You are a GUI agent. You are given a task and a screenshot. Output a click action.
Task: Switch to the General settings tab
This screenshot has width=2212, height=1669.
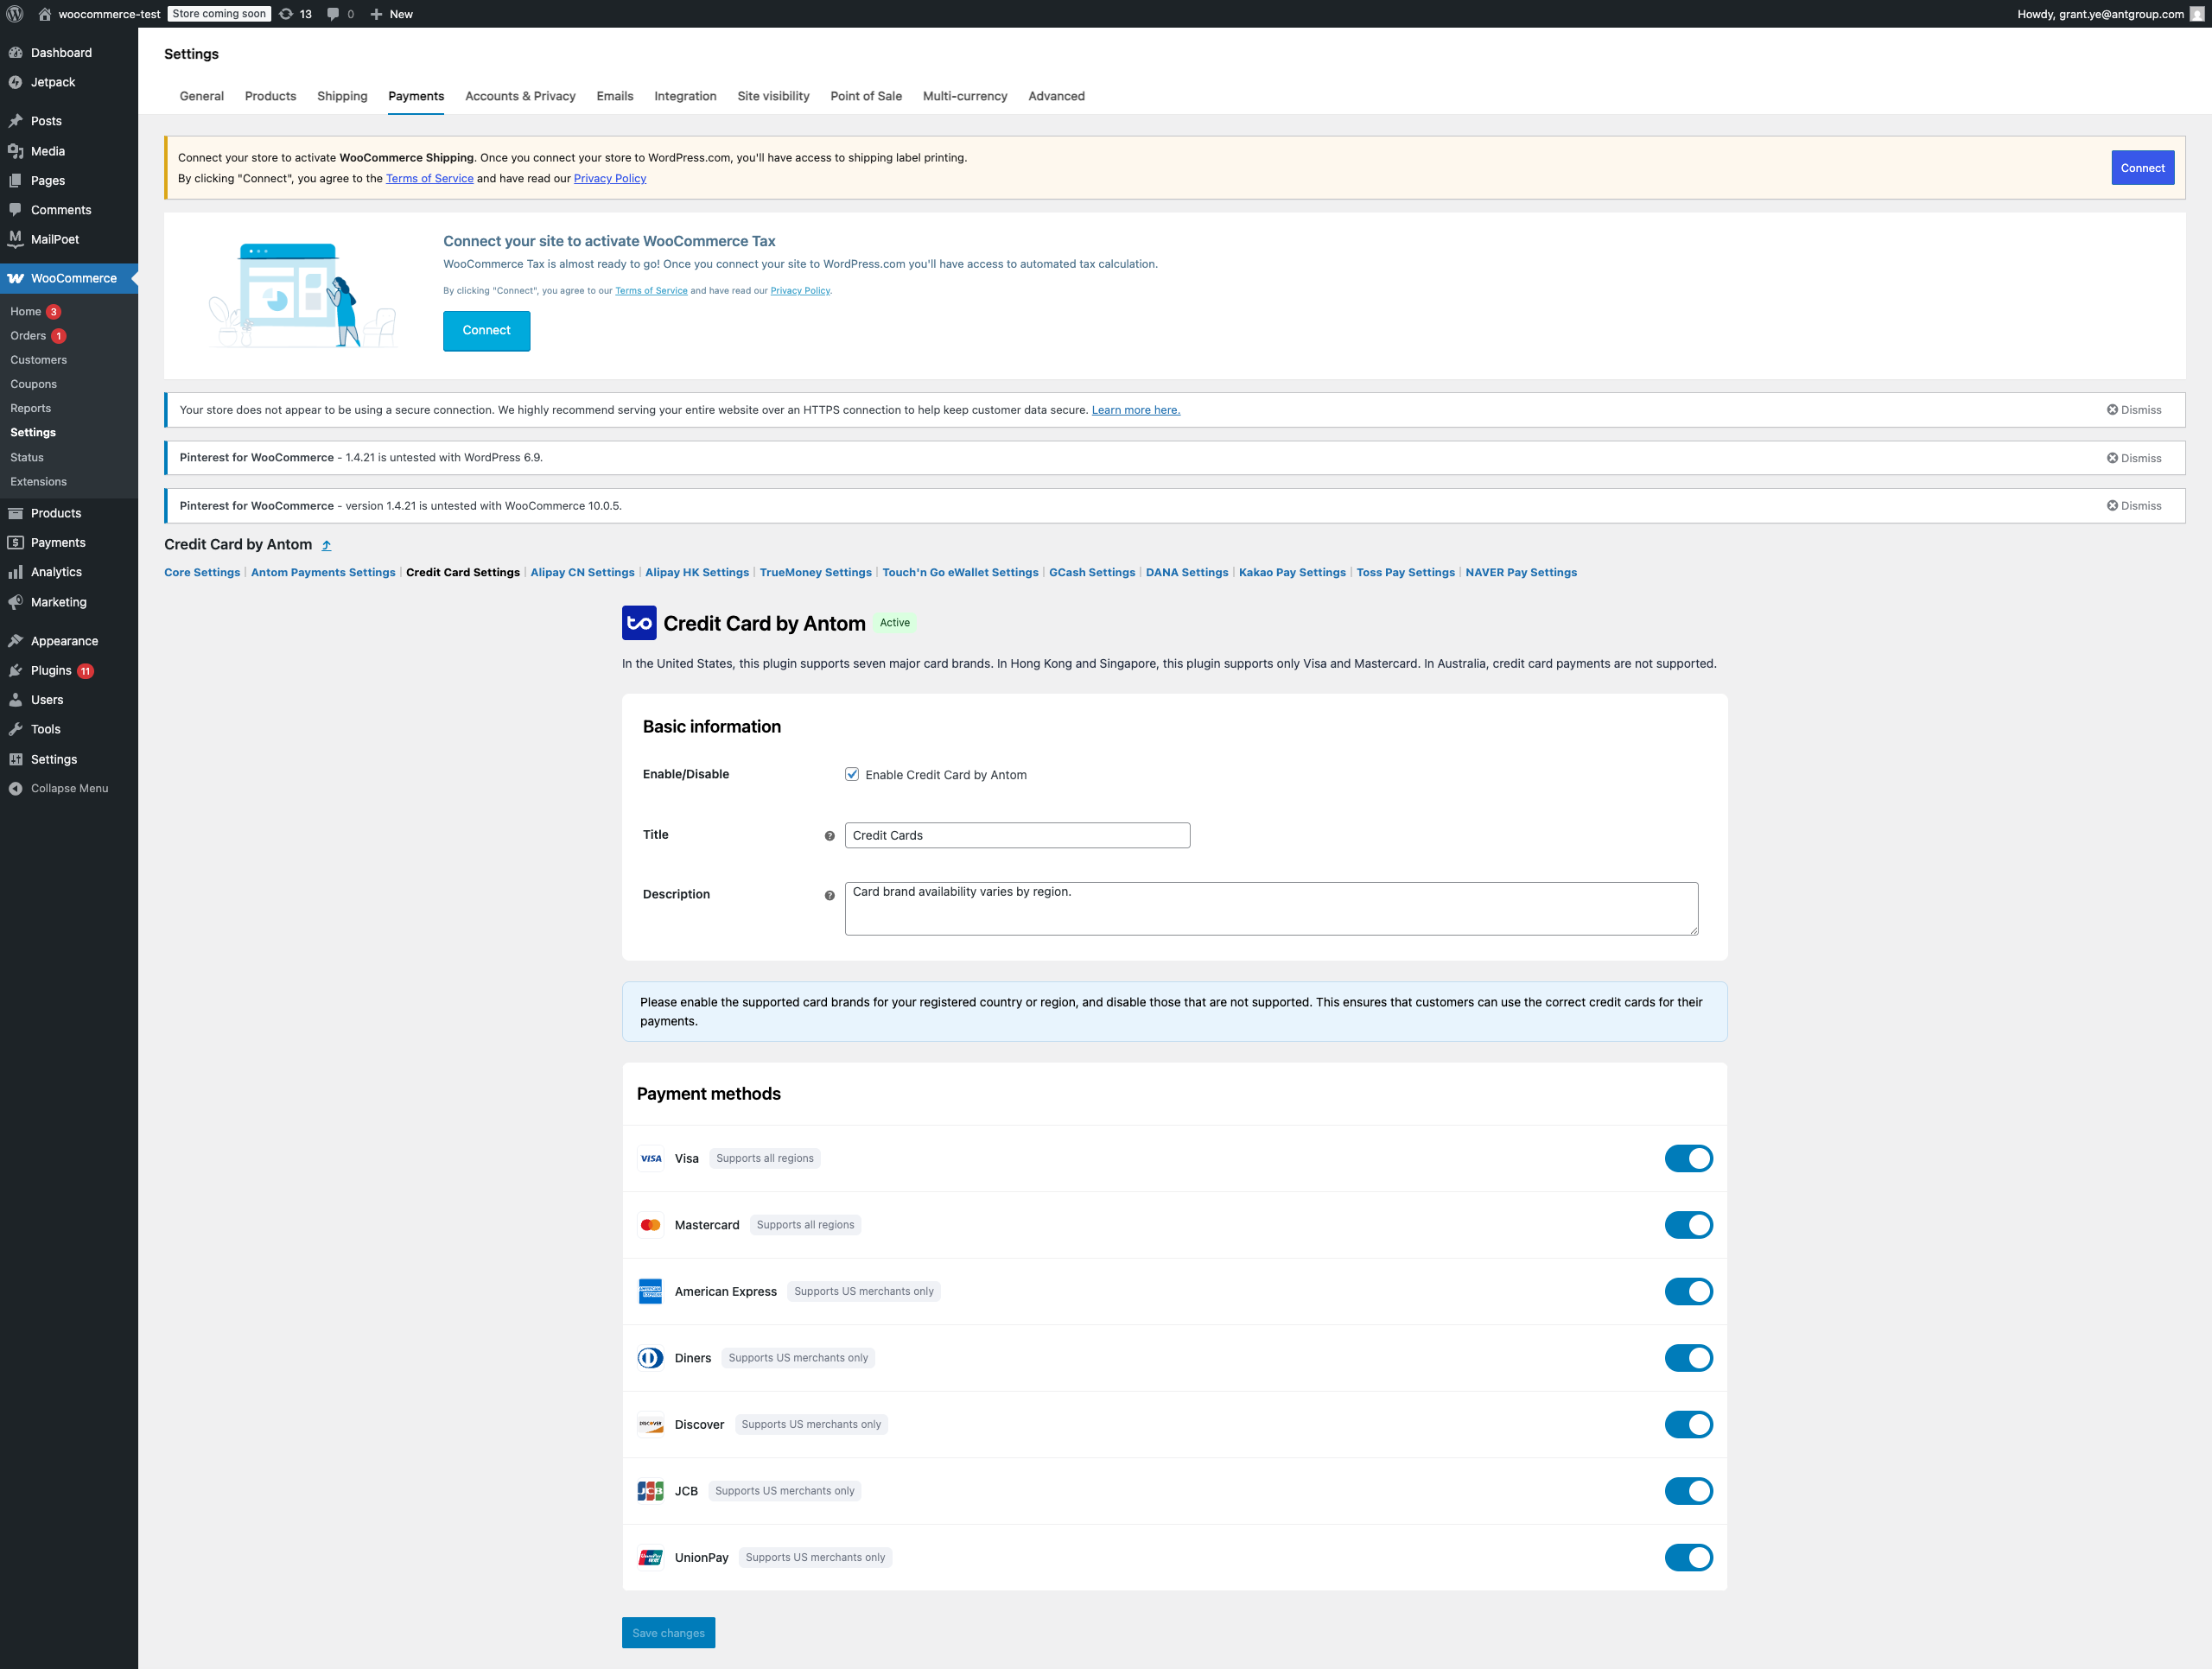202,96
